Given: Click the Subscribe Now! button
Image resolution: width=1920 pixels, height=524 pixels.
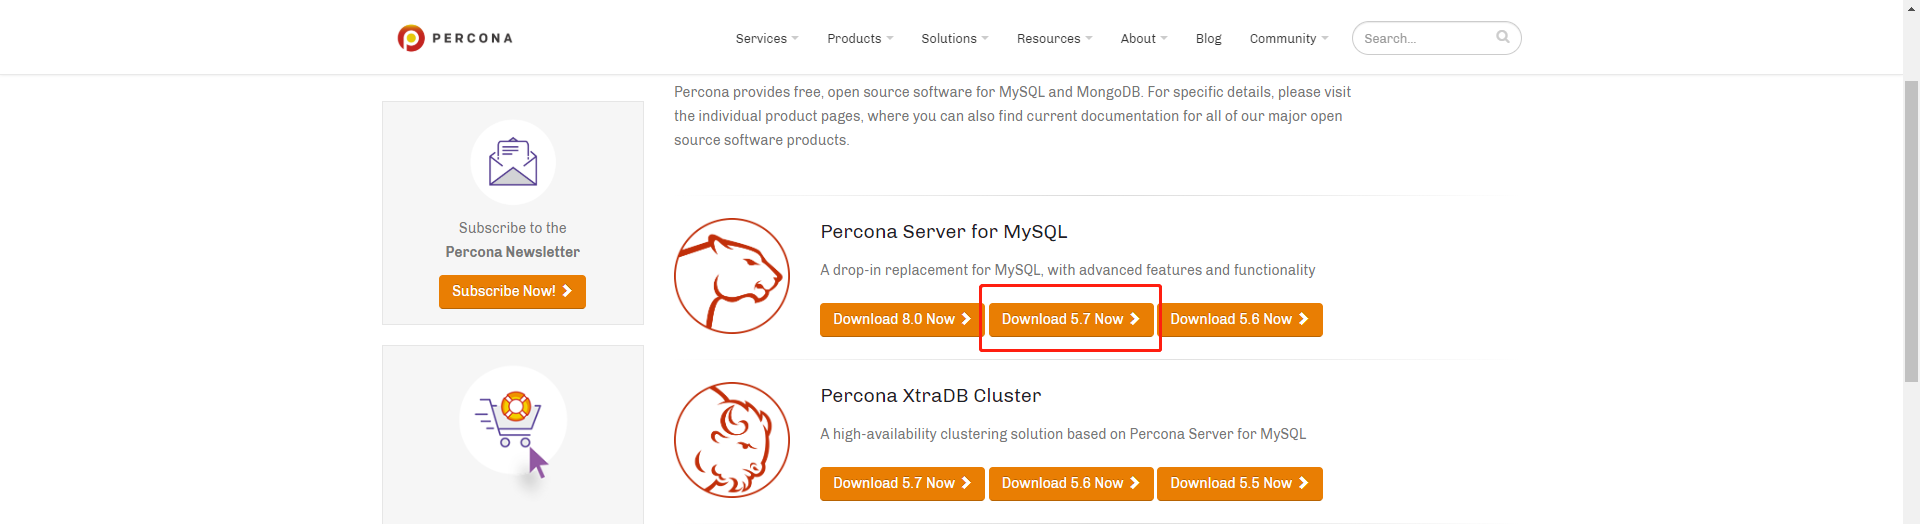Looking at the screenshot, I should pos(512,292).
